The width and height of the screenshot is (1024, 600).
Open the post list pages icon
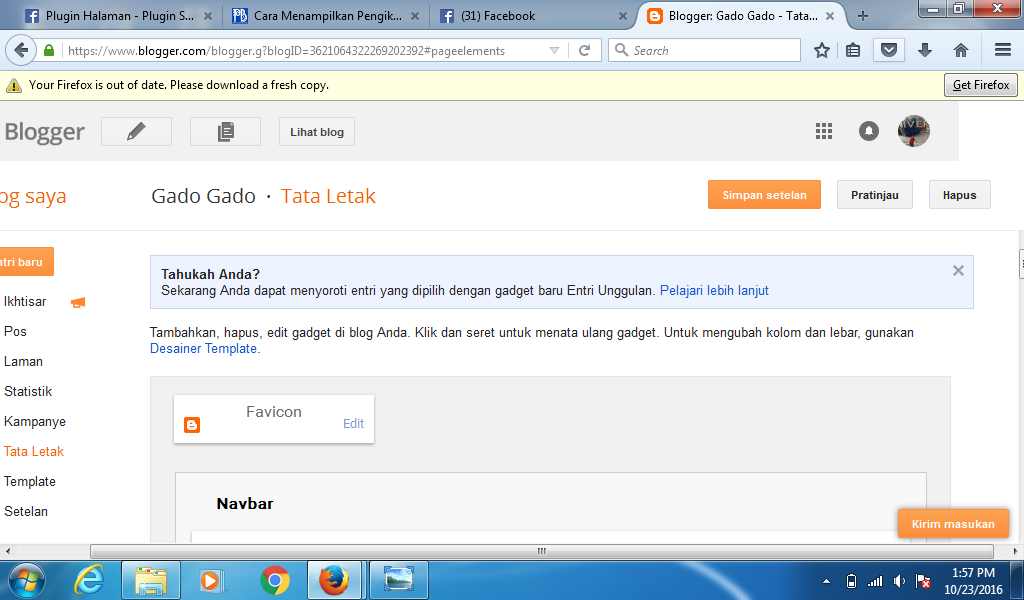(x=225, y=132)
